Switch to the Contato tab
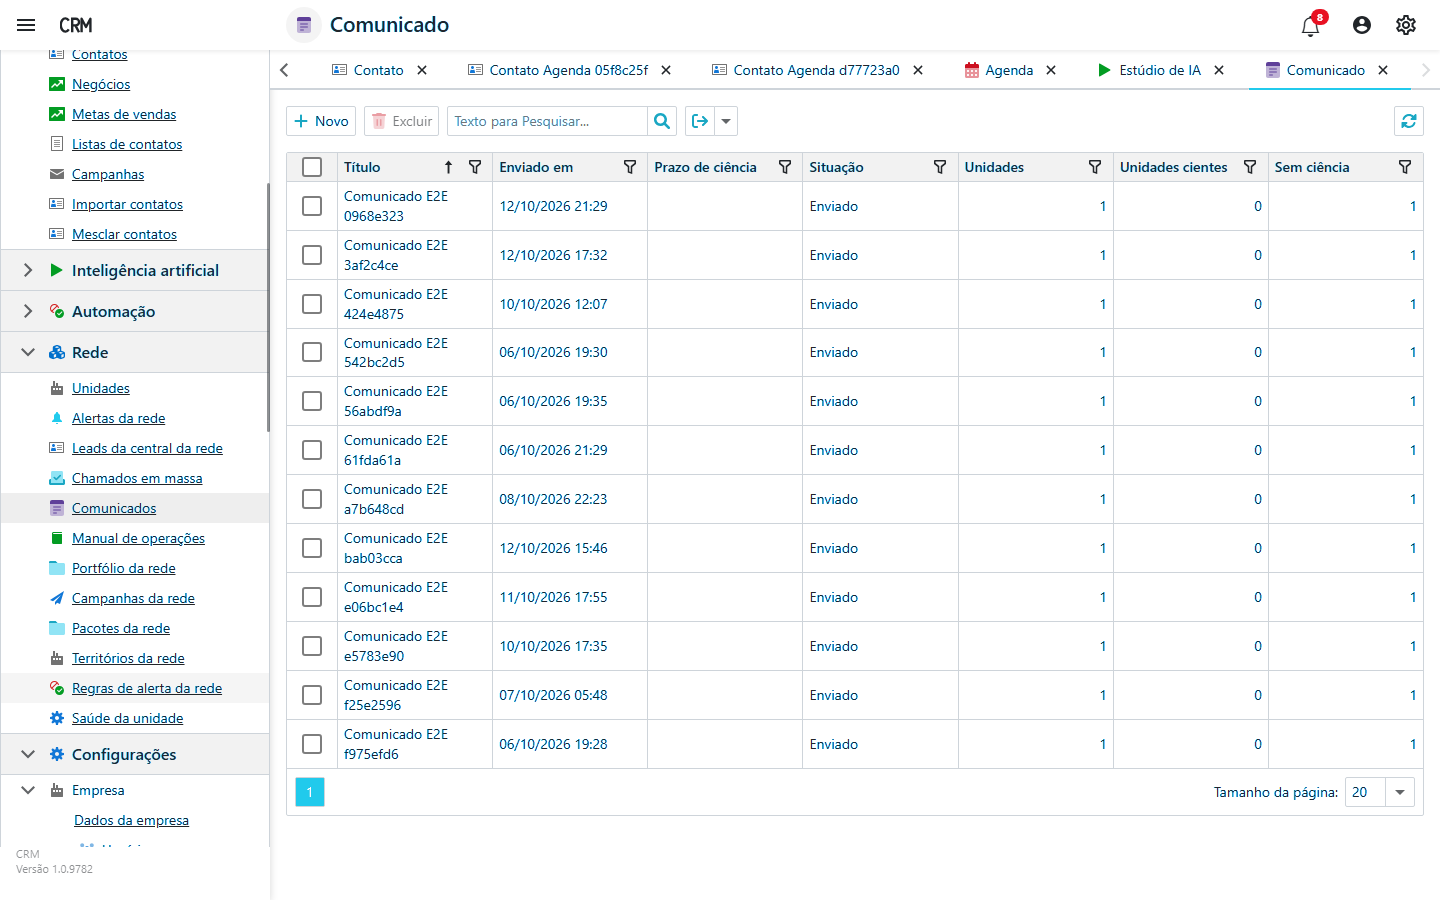The height and width of the screenshot is (900, 1440). pos(367,70)
